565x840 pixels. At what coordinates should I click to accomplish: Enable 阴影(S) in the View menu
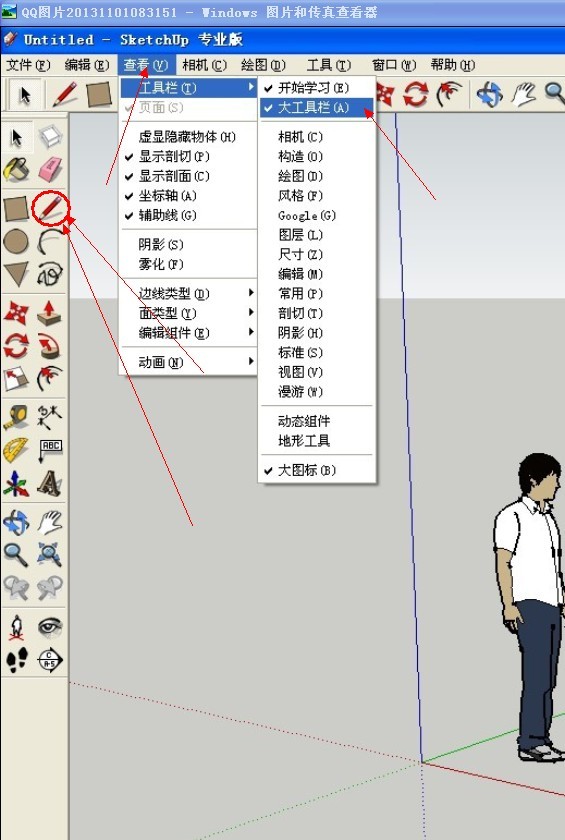pos(189,245)
